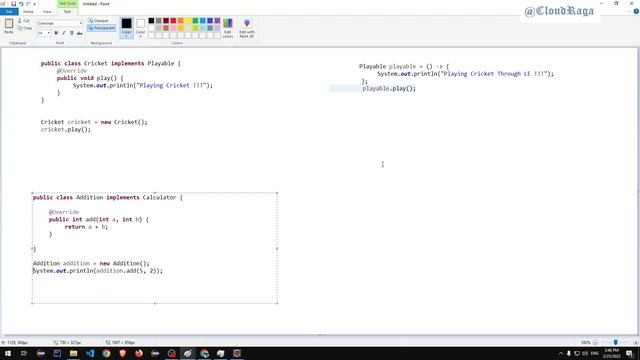Switch to the View ribbon tab

point(47,11)
